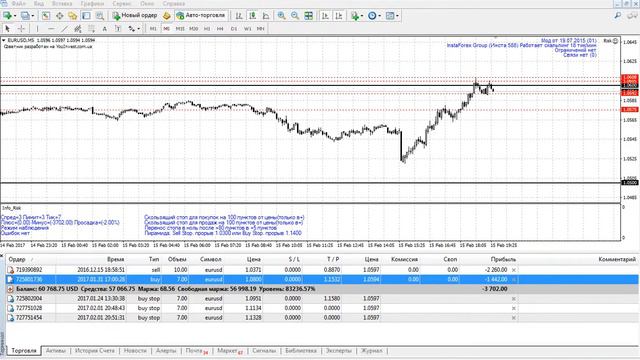Screen dimensions: 640x360
Task: Switch chart to bar chart icon
Action: point(239,16)
